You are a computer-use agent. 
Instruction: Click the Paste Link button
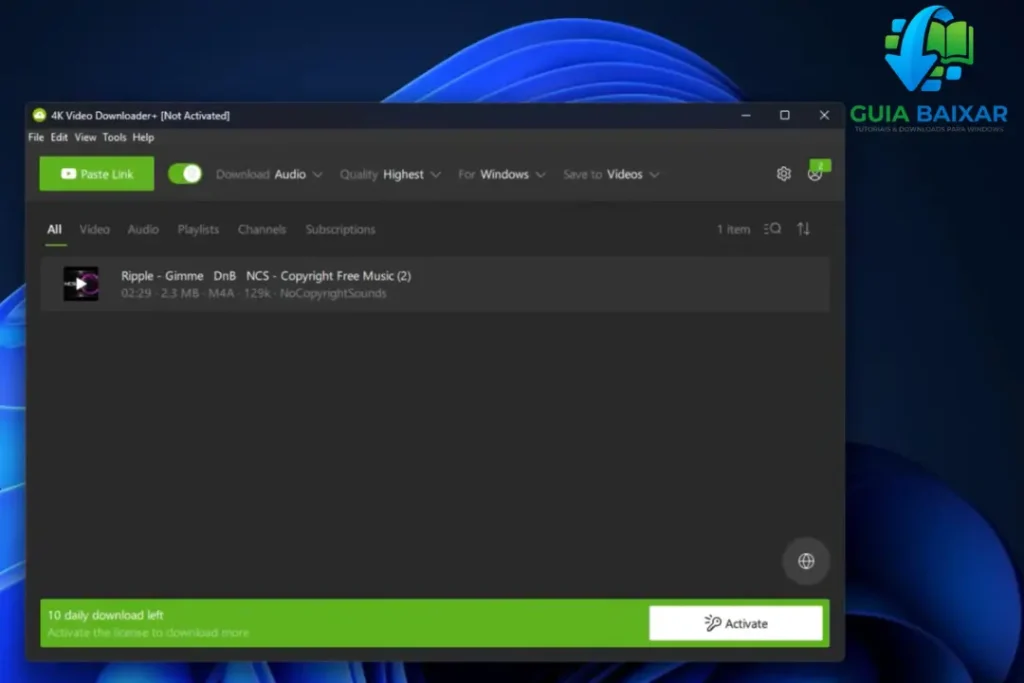click(x=97, y=174)
